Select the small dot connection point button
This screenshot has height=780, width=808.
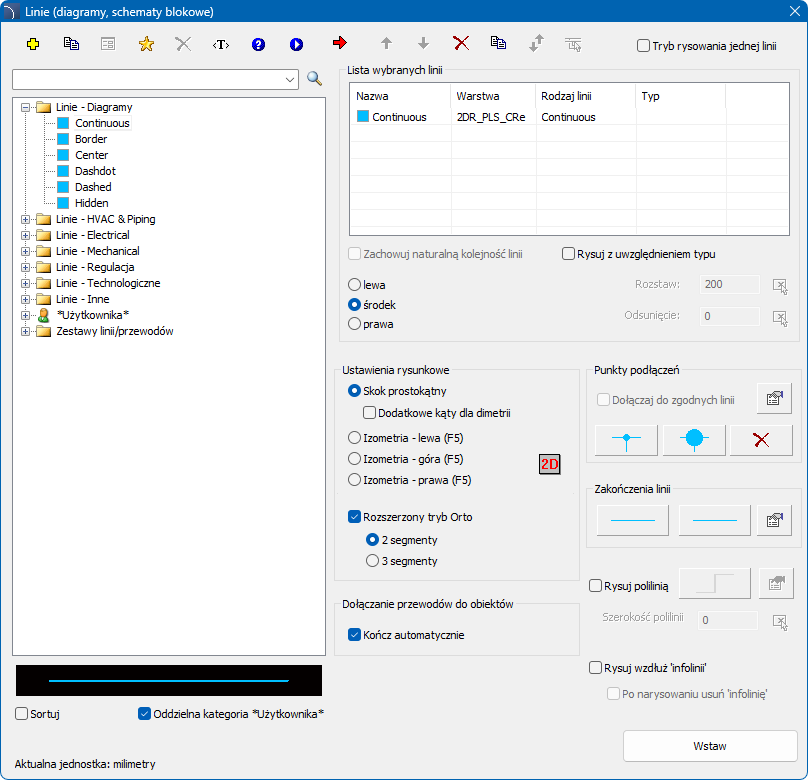[x=626, y=440]
